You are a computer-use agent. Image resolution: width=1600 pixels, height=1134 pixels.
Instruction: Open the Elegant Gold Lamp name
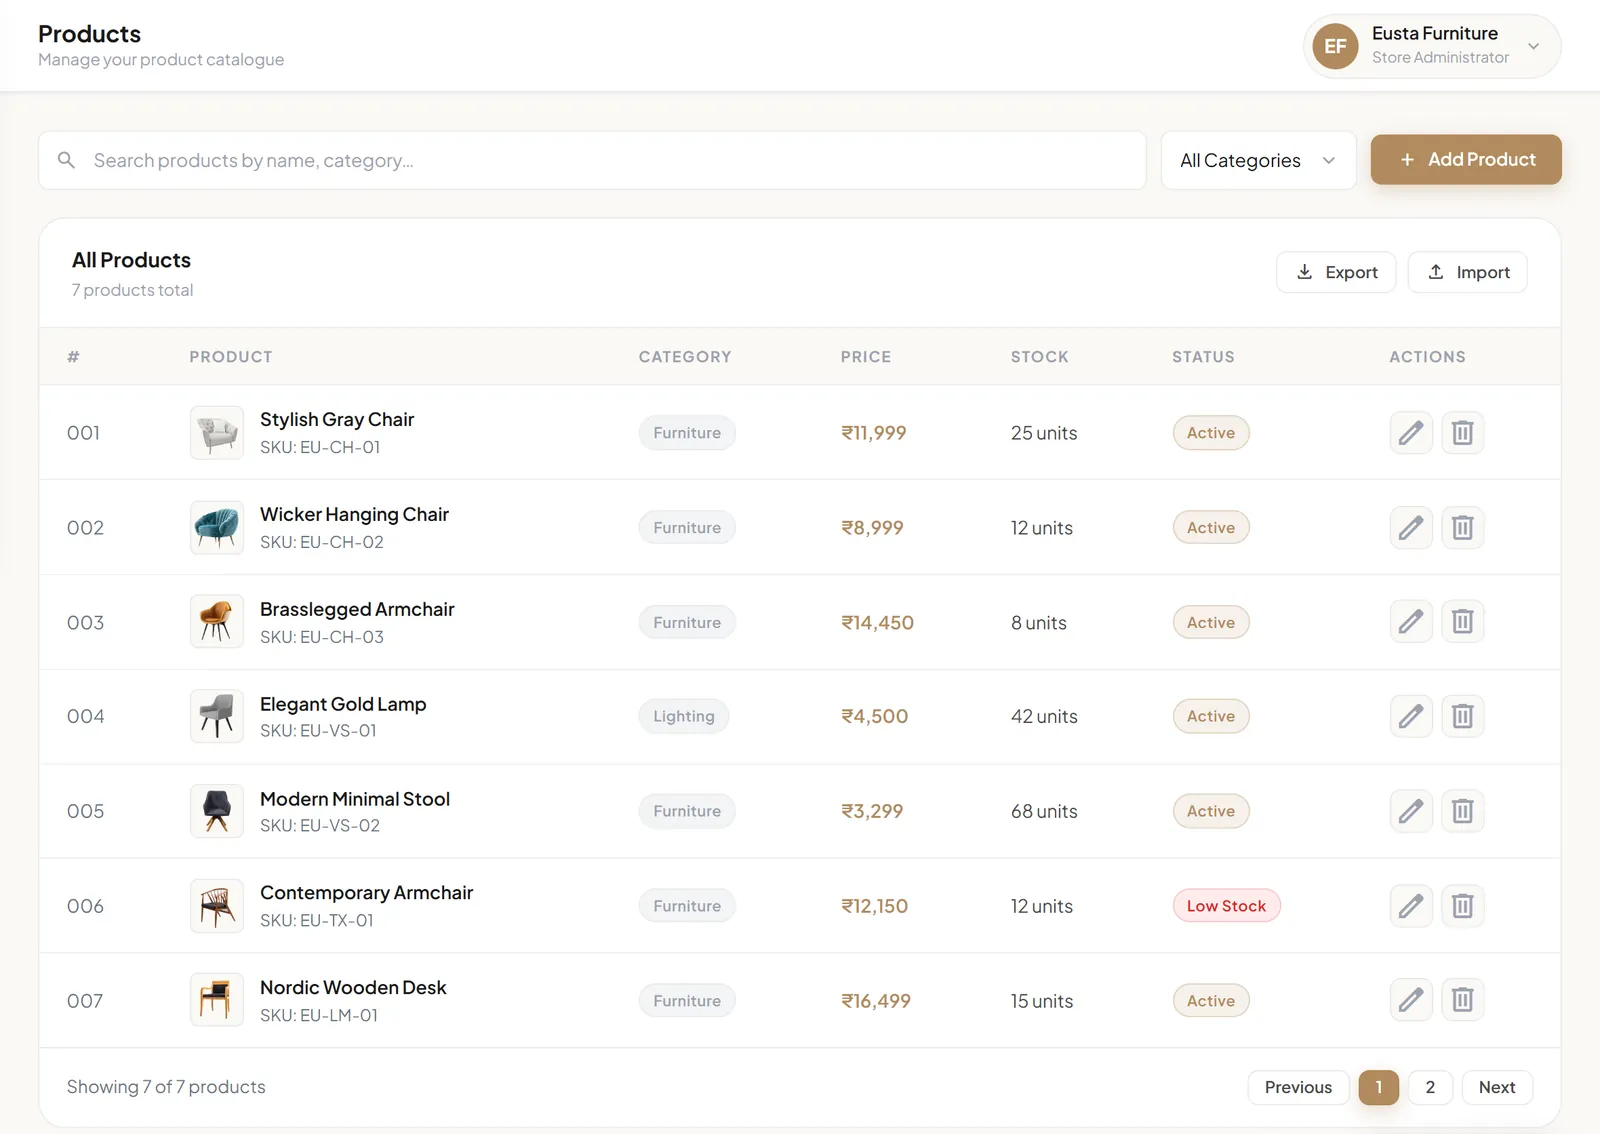click(x=343, y=704)
